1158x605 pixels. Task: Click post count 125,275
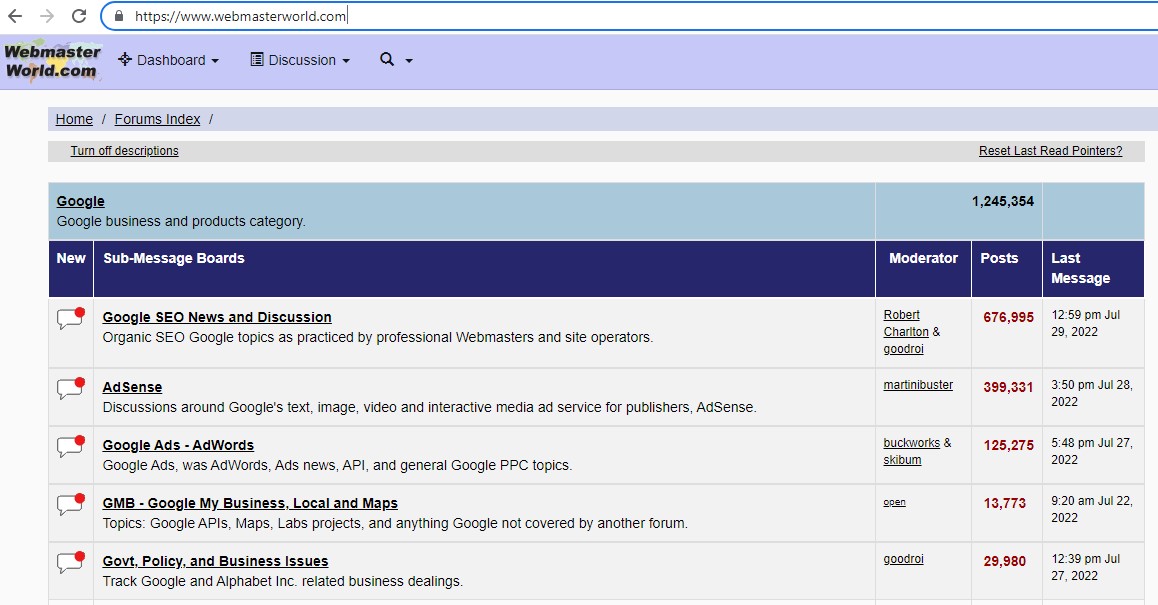(x=1008, y=445)
